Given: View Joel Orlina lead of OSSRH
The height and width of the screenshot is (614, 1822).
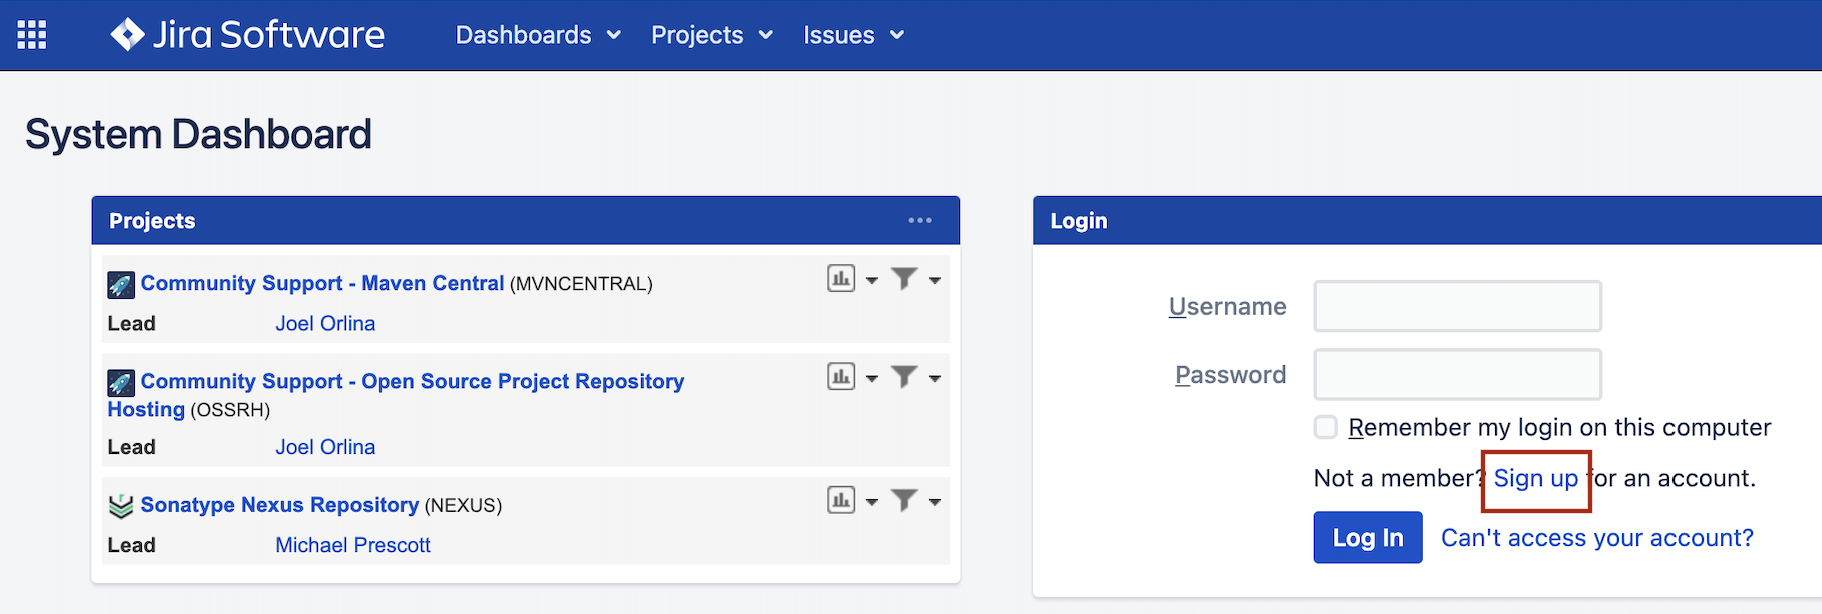Looking at the screenshot, I should point(325,447).
